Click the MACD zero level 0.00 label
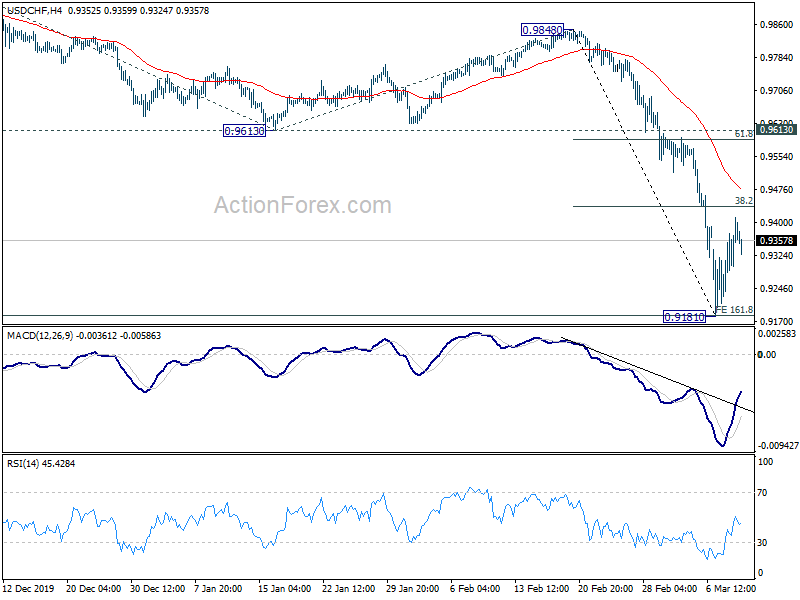The width and height of the screenshot is (800, 600). click(767, 355)
